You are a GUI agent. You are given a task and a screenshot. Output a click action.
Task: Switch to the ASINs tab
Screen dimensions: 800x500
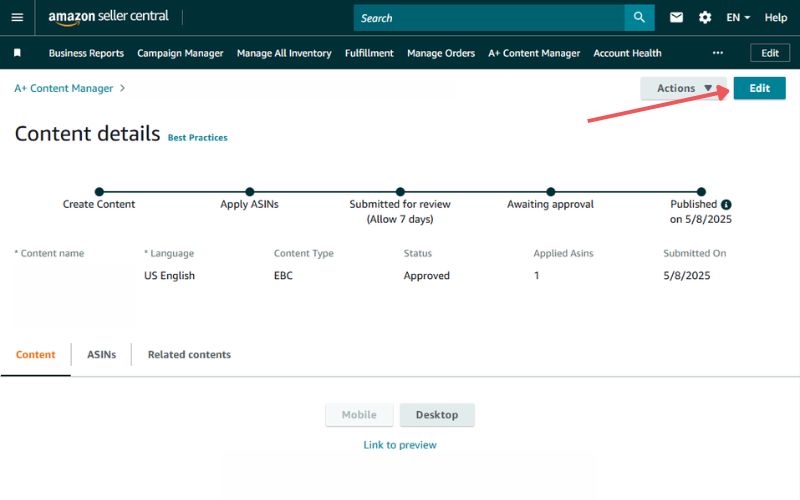(x=102, y=355)
